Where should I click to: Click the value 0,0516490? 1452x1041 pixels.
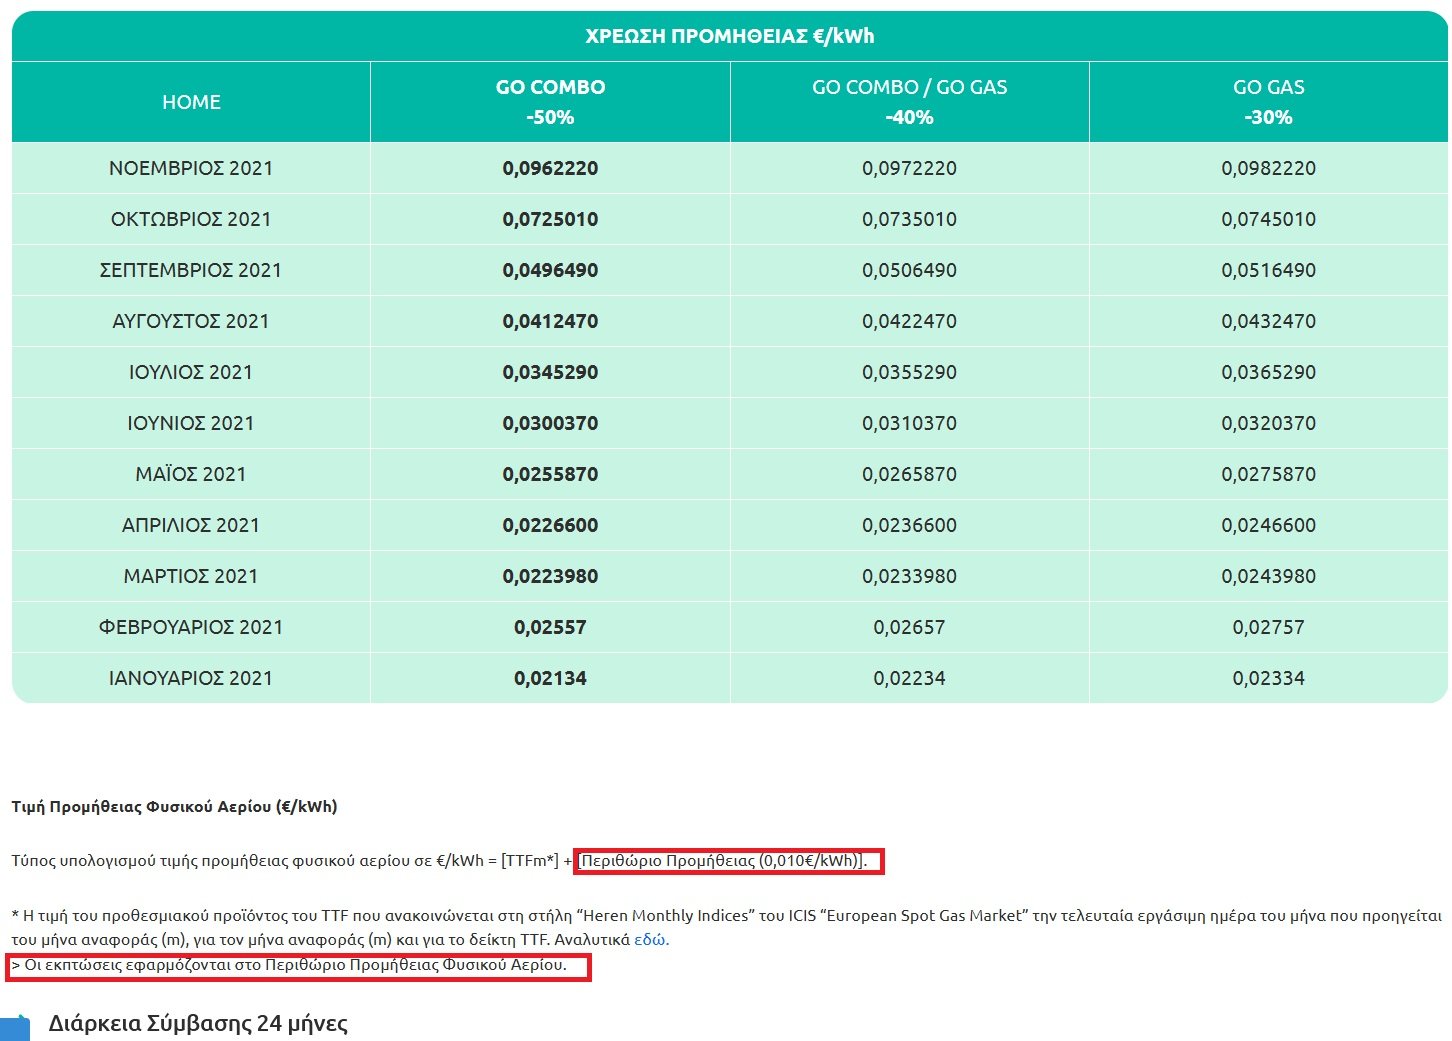[1268, 270]
